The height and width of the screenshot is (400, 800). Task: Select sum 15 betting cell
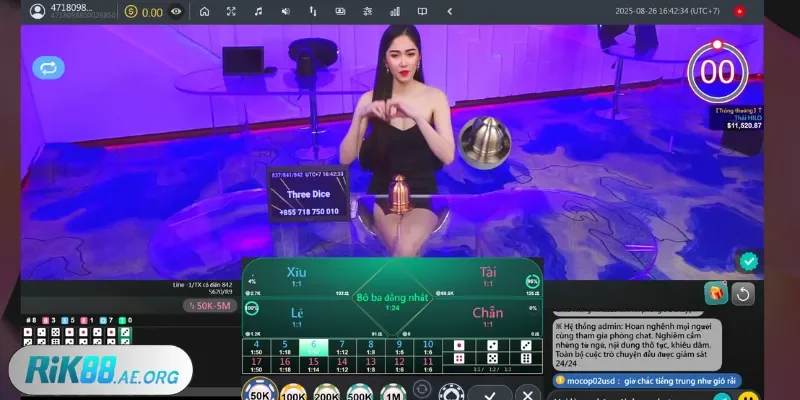click(313, 364)
